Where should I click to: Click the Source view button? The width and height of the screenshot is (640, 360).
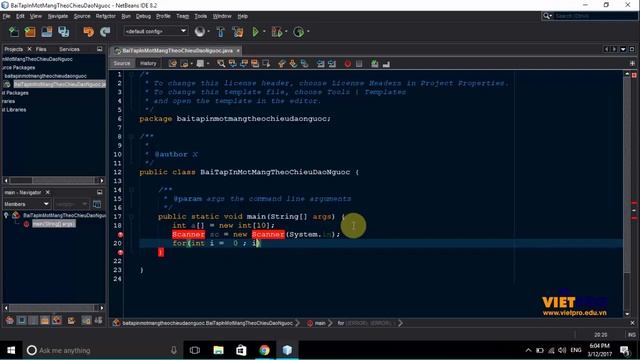pyautogui.click(x=122, y=63)
